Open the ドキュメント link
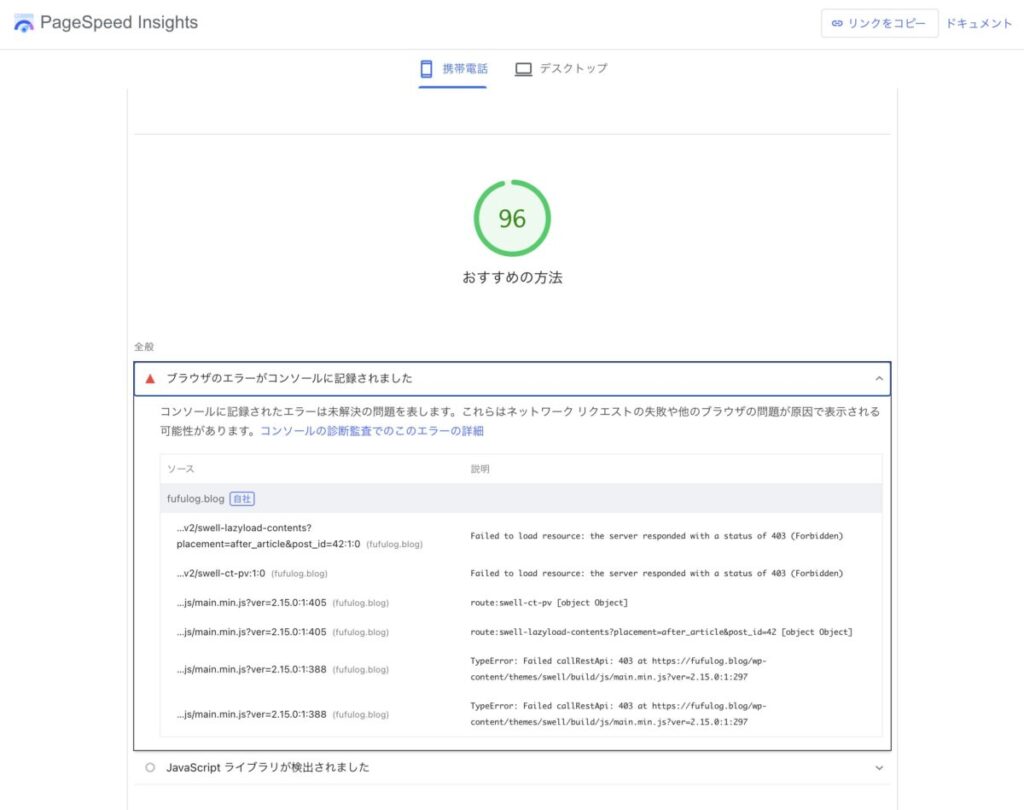The image size is (1024, 810). 979,23
